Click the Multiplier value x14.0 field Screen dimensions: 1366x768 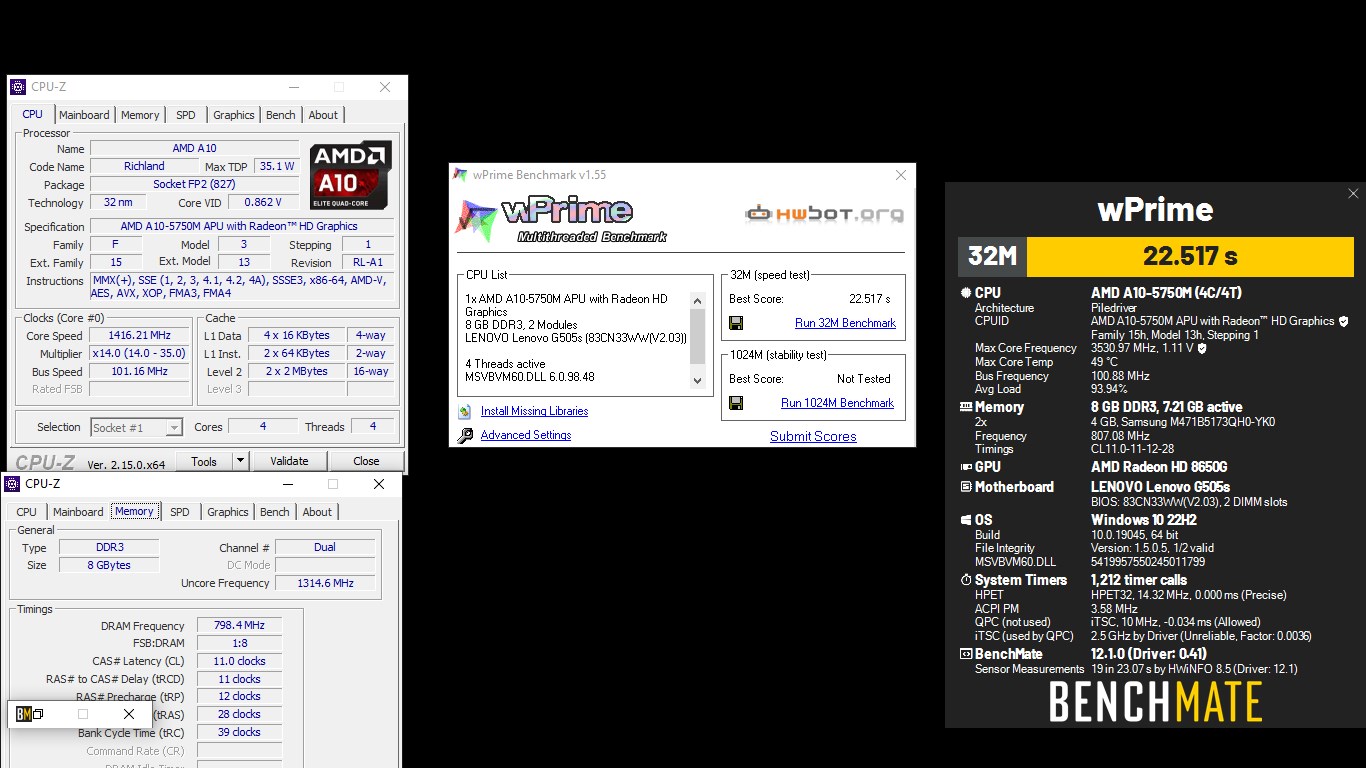point(139,354)
